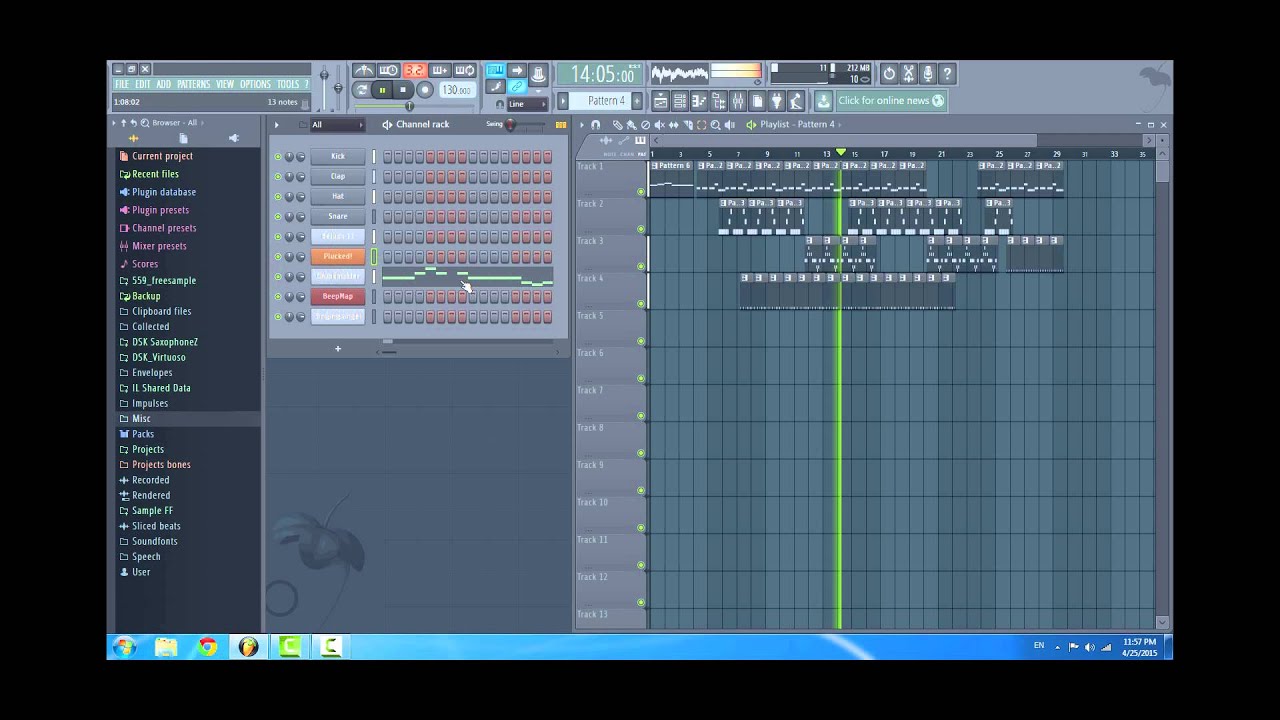Viewport: 1280px width, 720px height.
Task: Click the tempo field showing 130.000
Action: coord(456,90)
